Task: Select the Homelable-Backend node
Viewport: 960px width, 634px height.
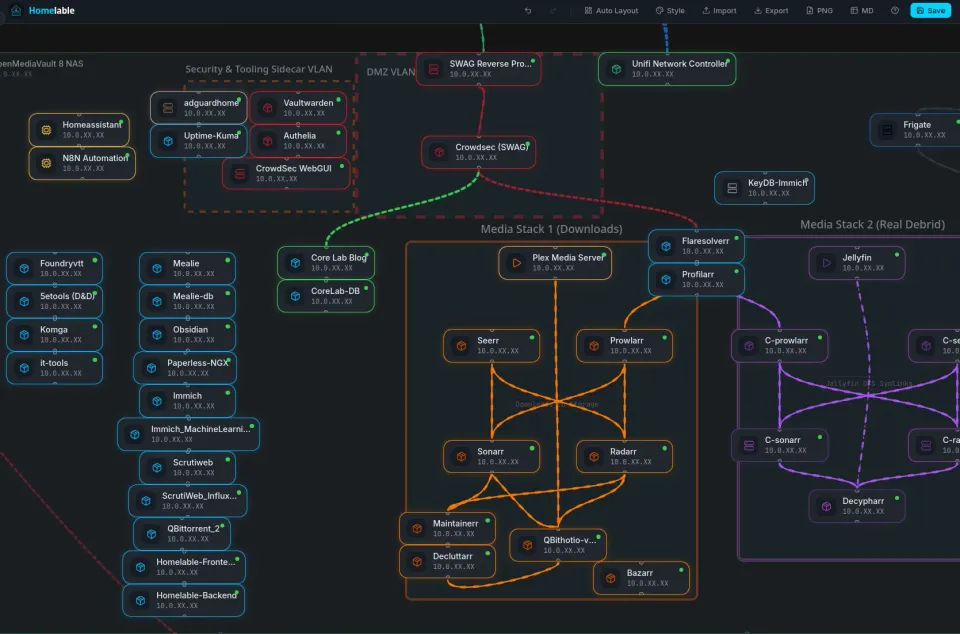Action: [x=184, y=600]
